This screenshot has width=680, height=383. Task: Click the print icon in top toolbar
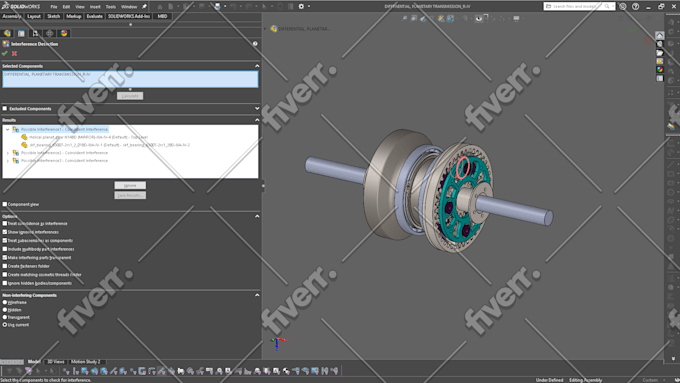point(217,7)
